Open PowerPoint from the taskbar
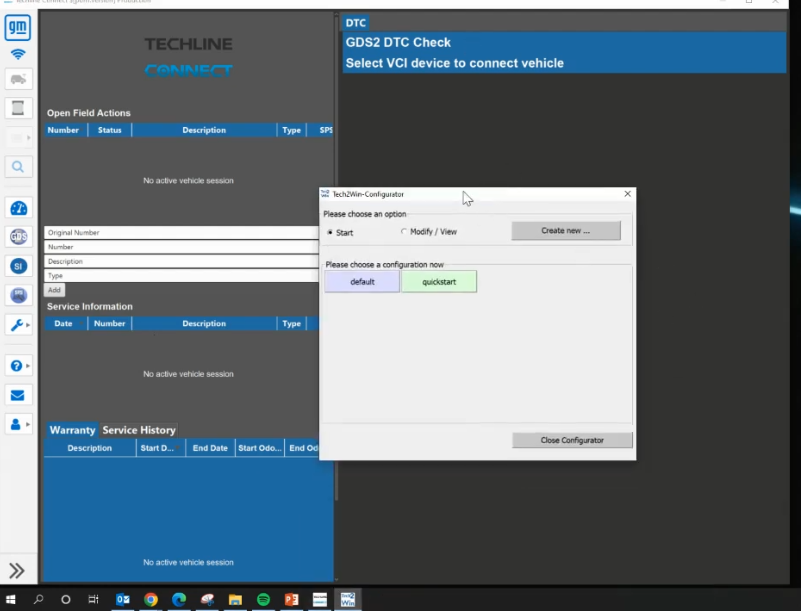Image resolution: width=801 pixels, height=613 pixels. click(x=291, y=600)
